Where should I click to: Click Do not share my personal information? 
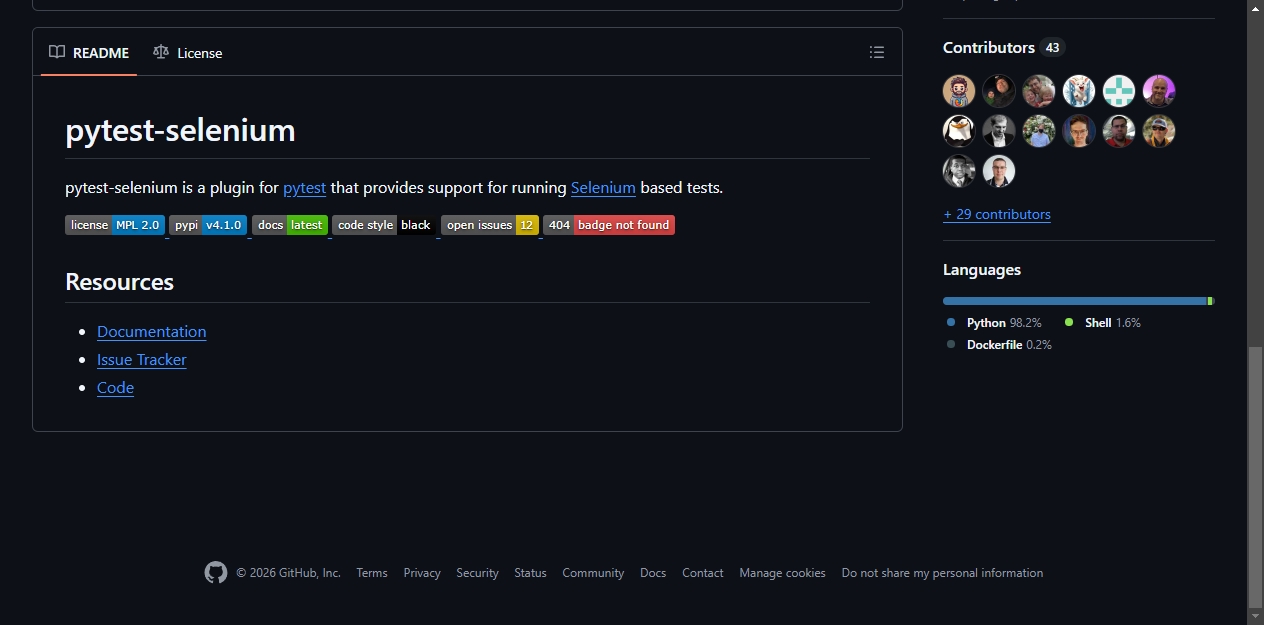(x=942, y=573)
